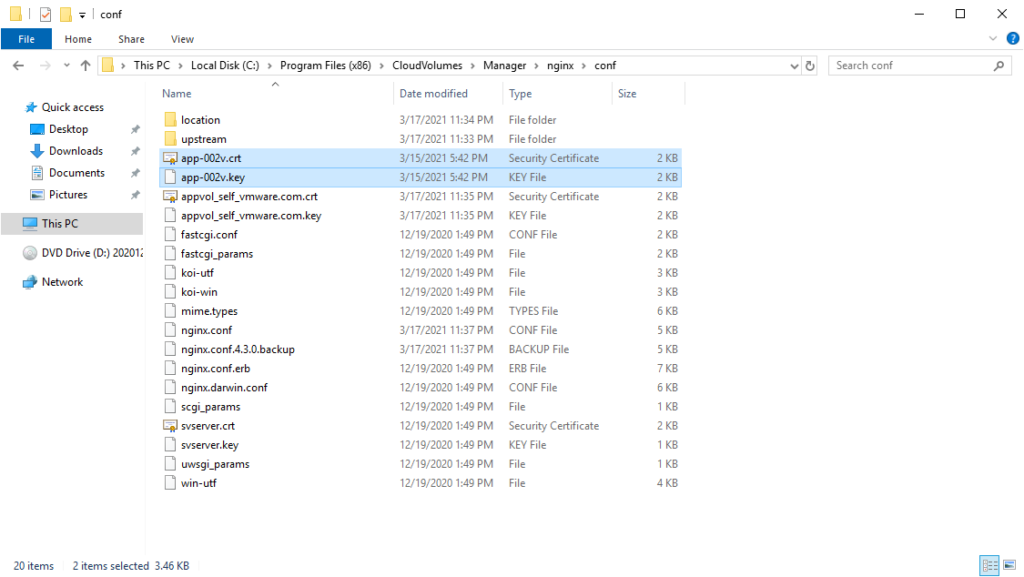Select the nginx.conf file
Viewport: 1024px width, 577px height.
coord(206,330)
